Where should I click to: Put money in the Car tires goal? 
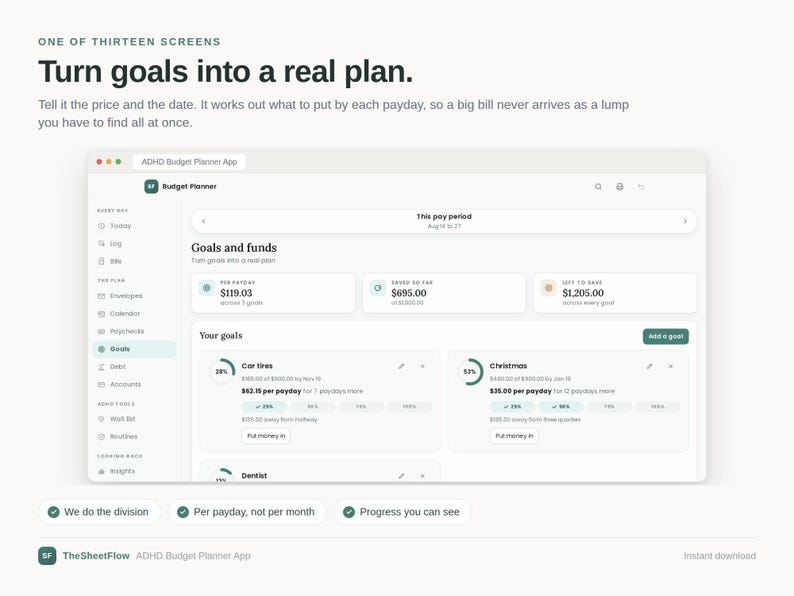click(x=266, y=436)
